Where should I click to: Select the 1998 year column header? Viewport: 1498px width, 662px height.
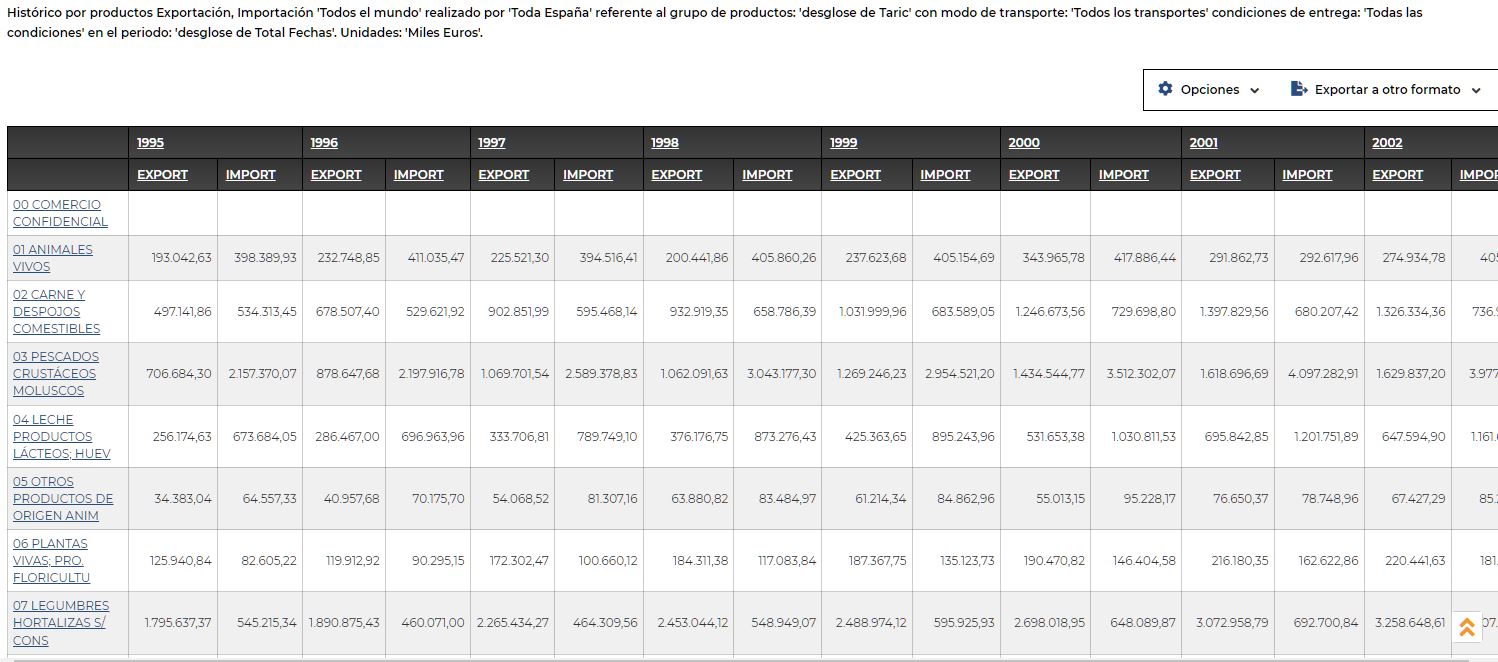665,143
